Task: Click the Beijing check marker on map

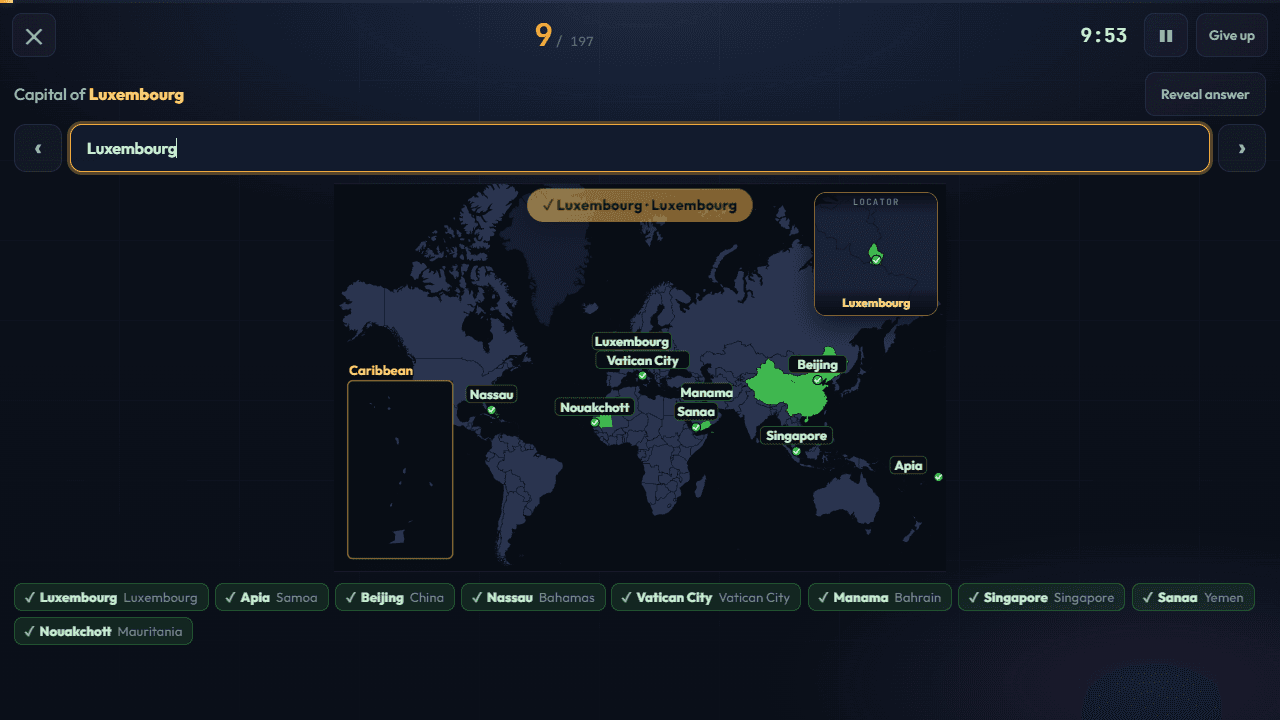Action: (817, 380)
